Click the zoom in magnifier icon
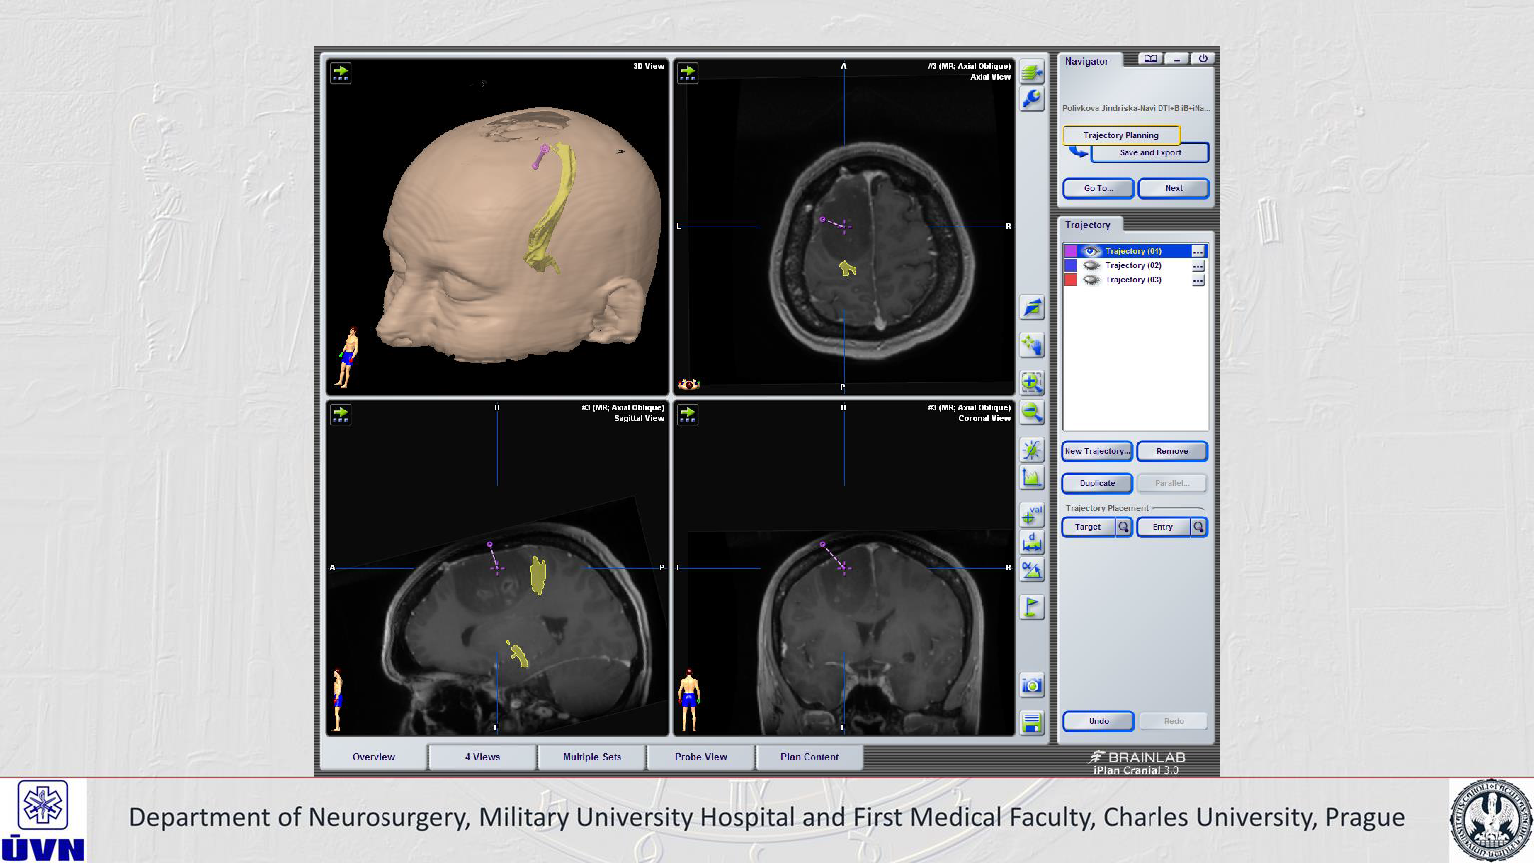Screen dimensions: 1534x863 (x=1032, y=382)
